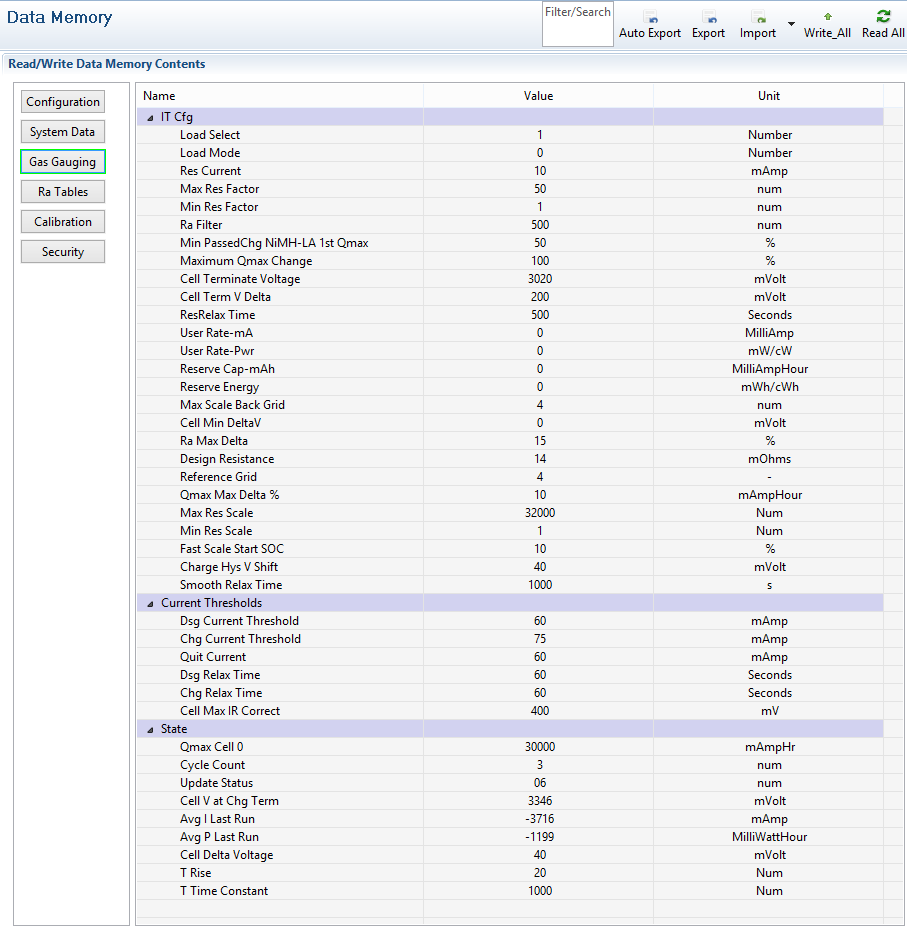Select the Load Mode value cell
This screenshot has width=907, height=930.
(539, 153)
